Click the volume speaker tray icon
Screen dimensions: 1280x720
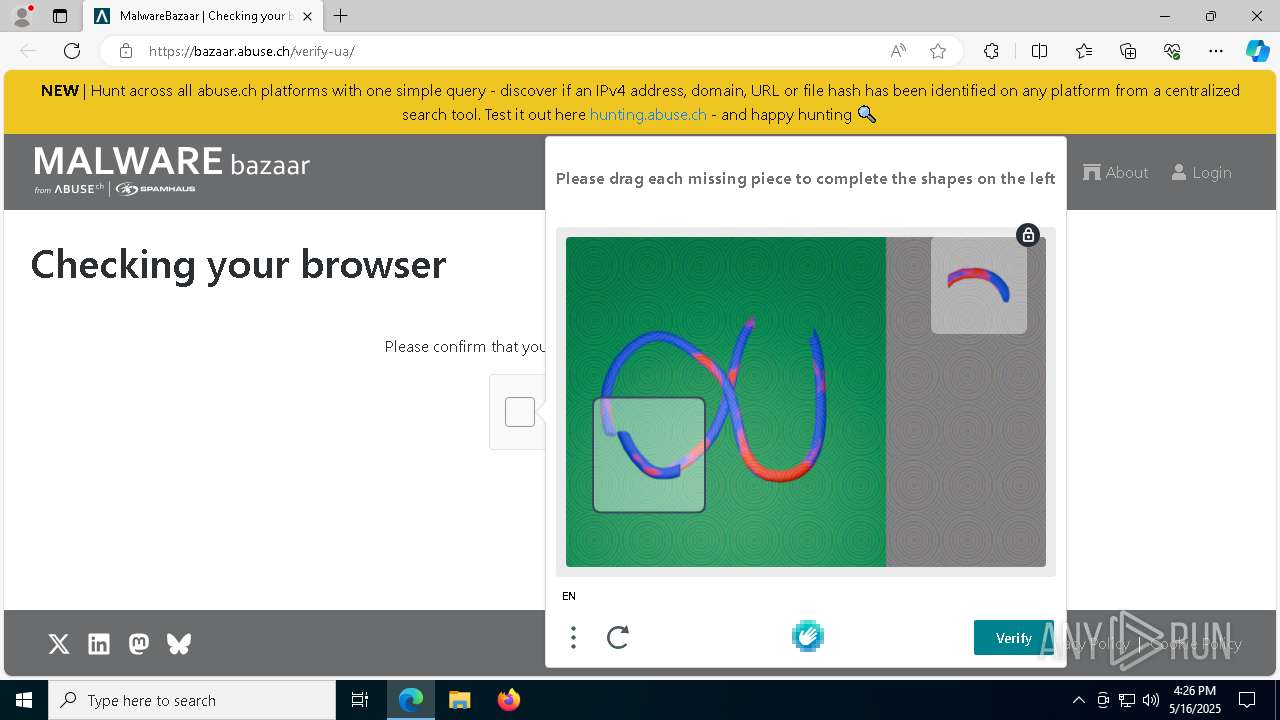[1151, 700]
